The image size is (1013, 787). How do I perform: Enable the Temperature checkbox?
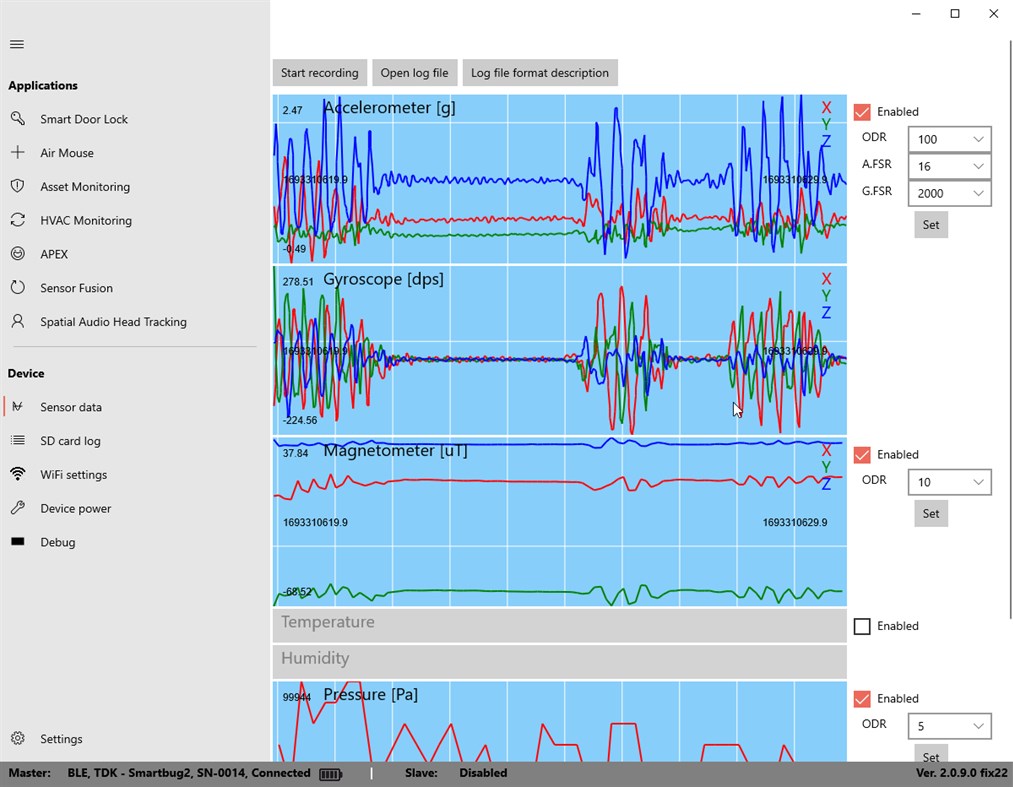point(862,626)
